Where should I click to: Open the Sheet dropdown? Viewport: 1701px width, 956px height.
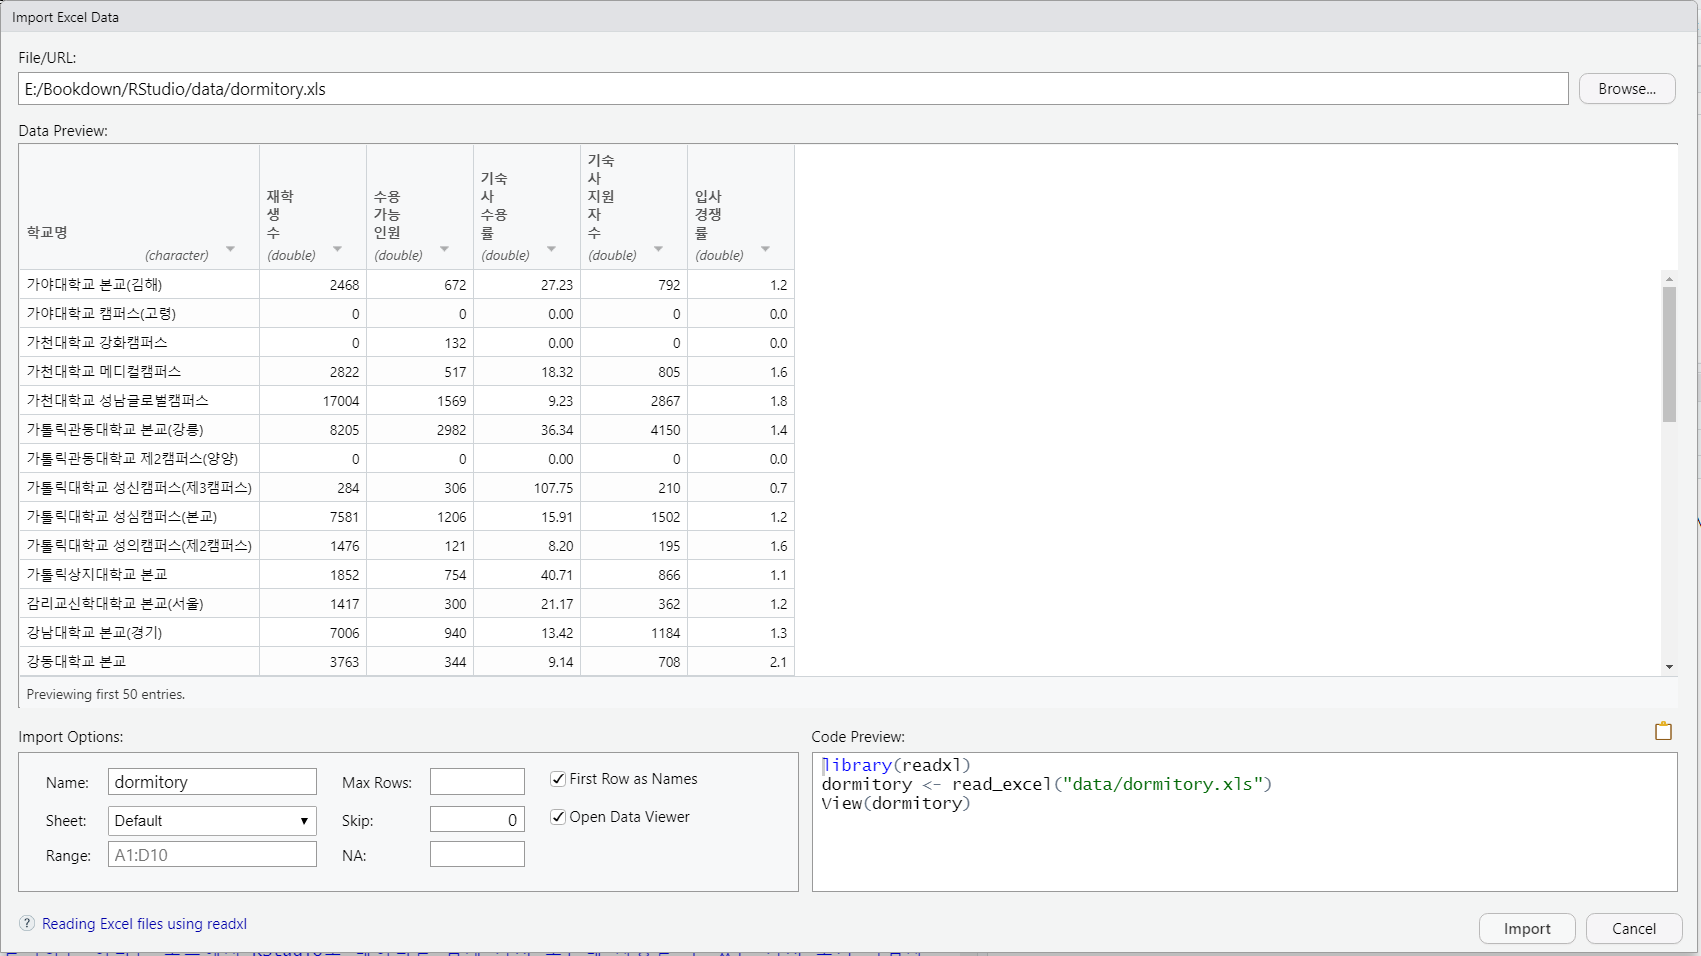point(212,821)
